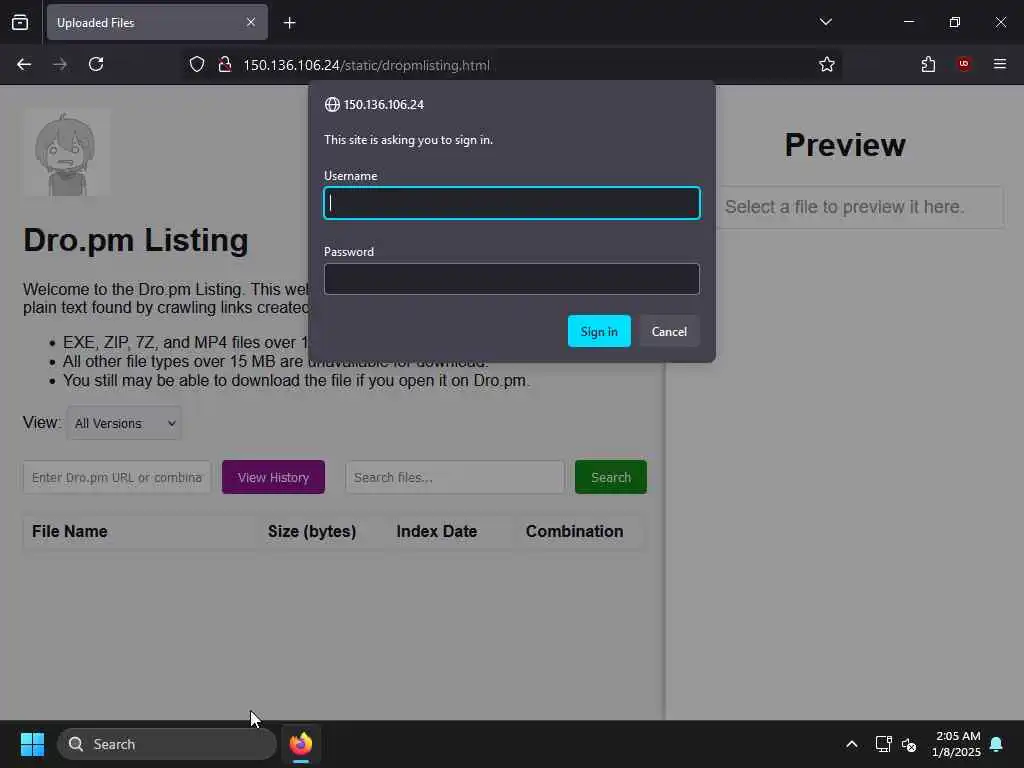Open the Firefox application menu
This screenshot has width=1024, height=768.
1000,64
